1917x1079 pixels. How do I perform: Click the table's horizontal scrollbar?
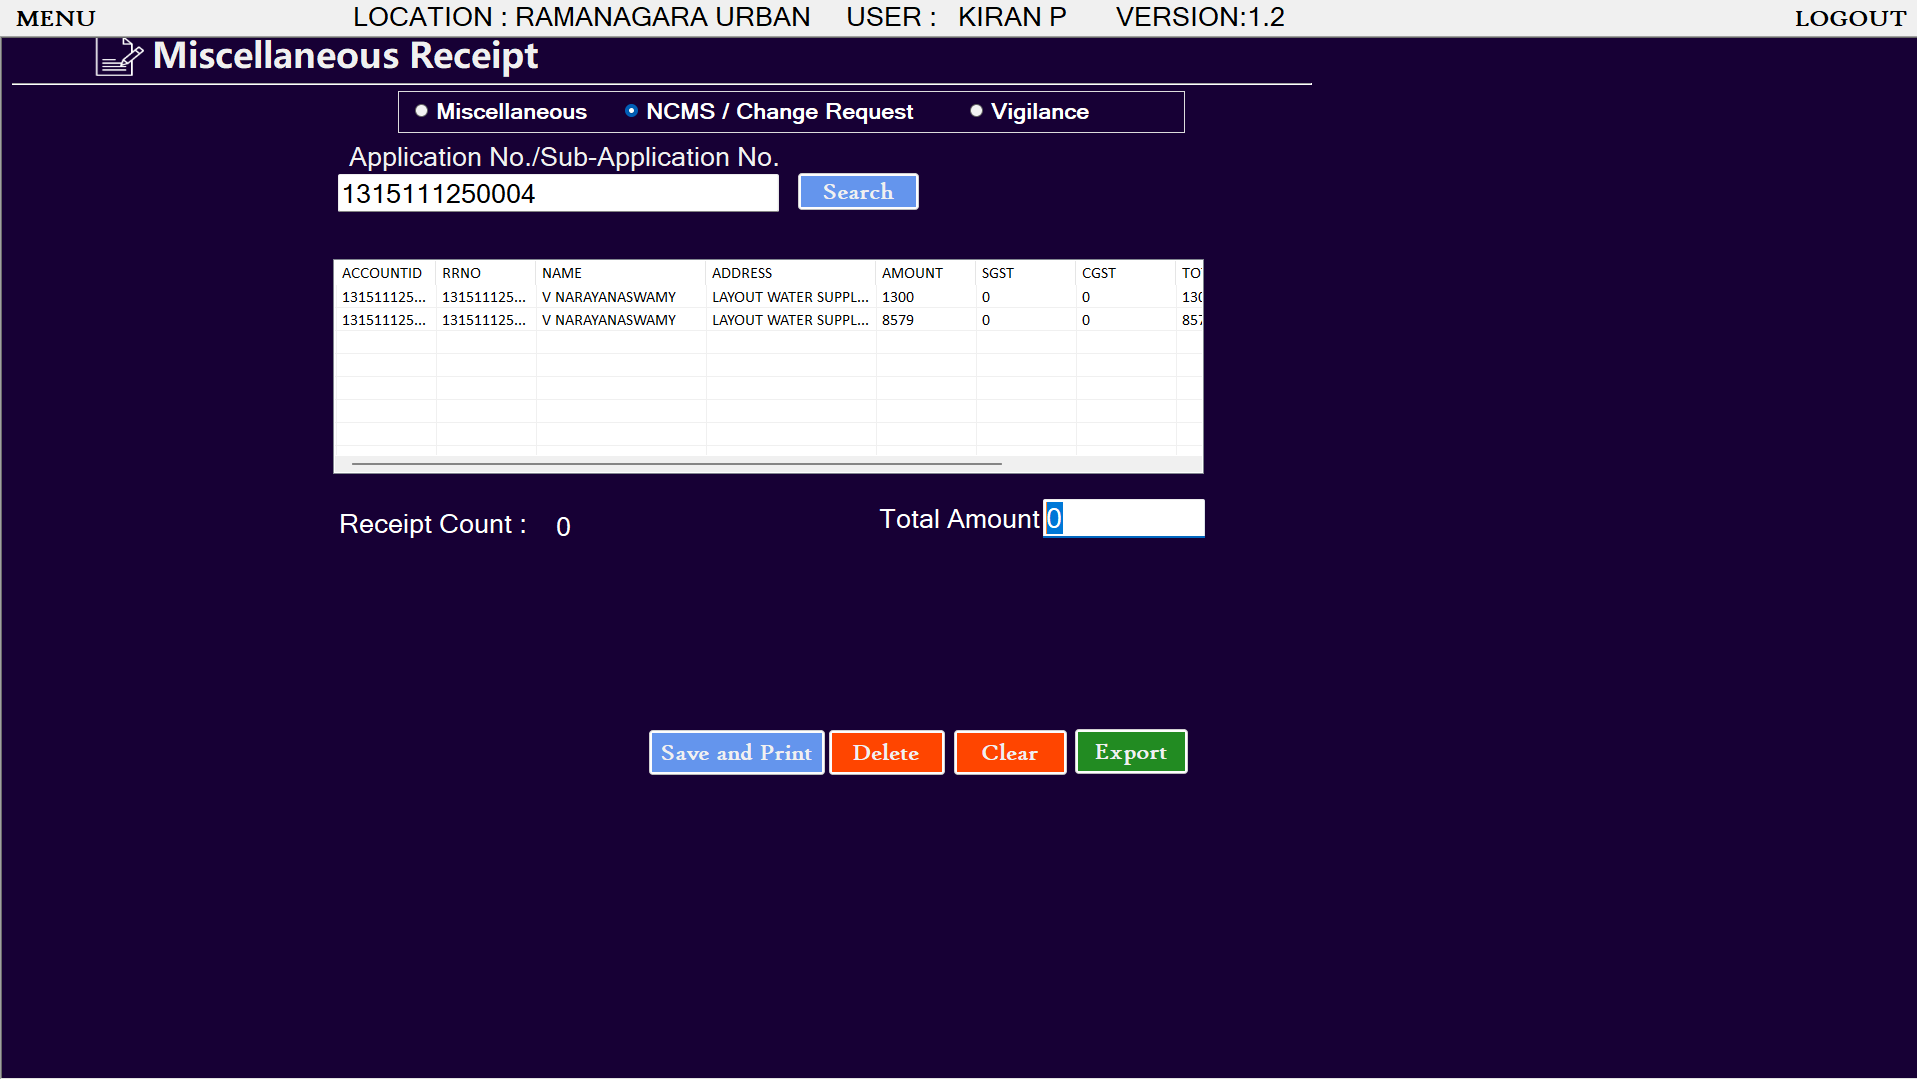pyautogui.click(x=677, y=464)
